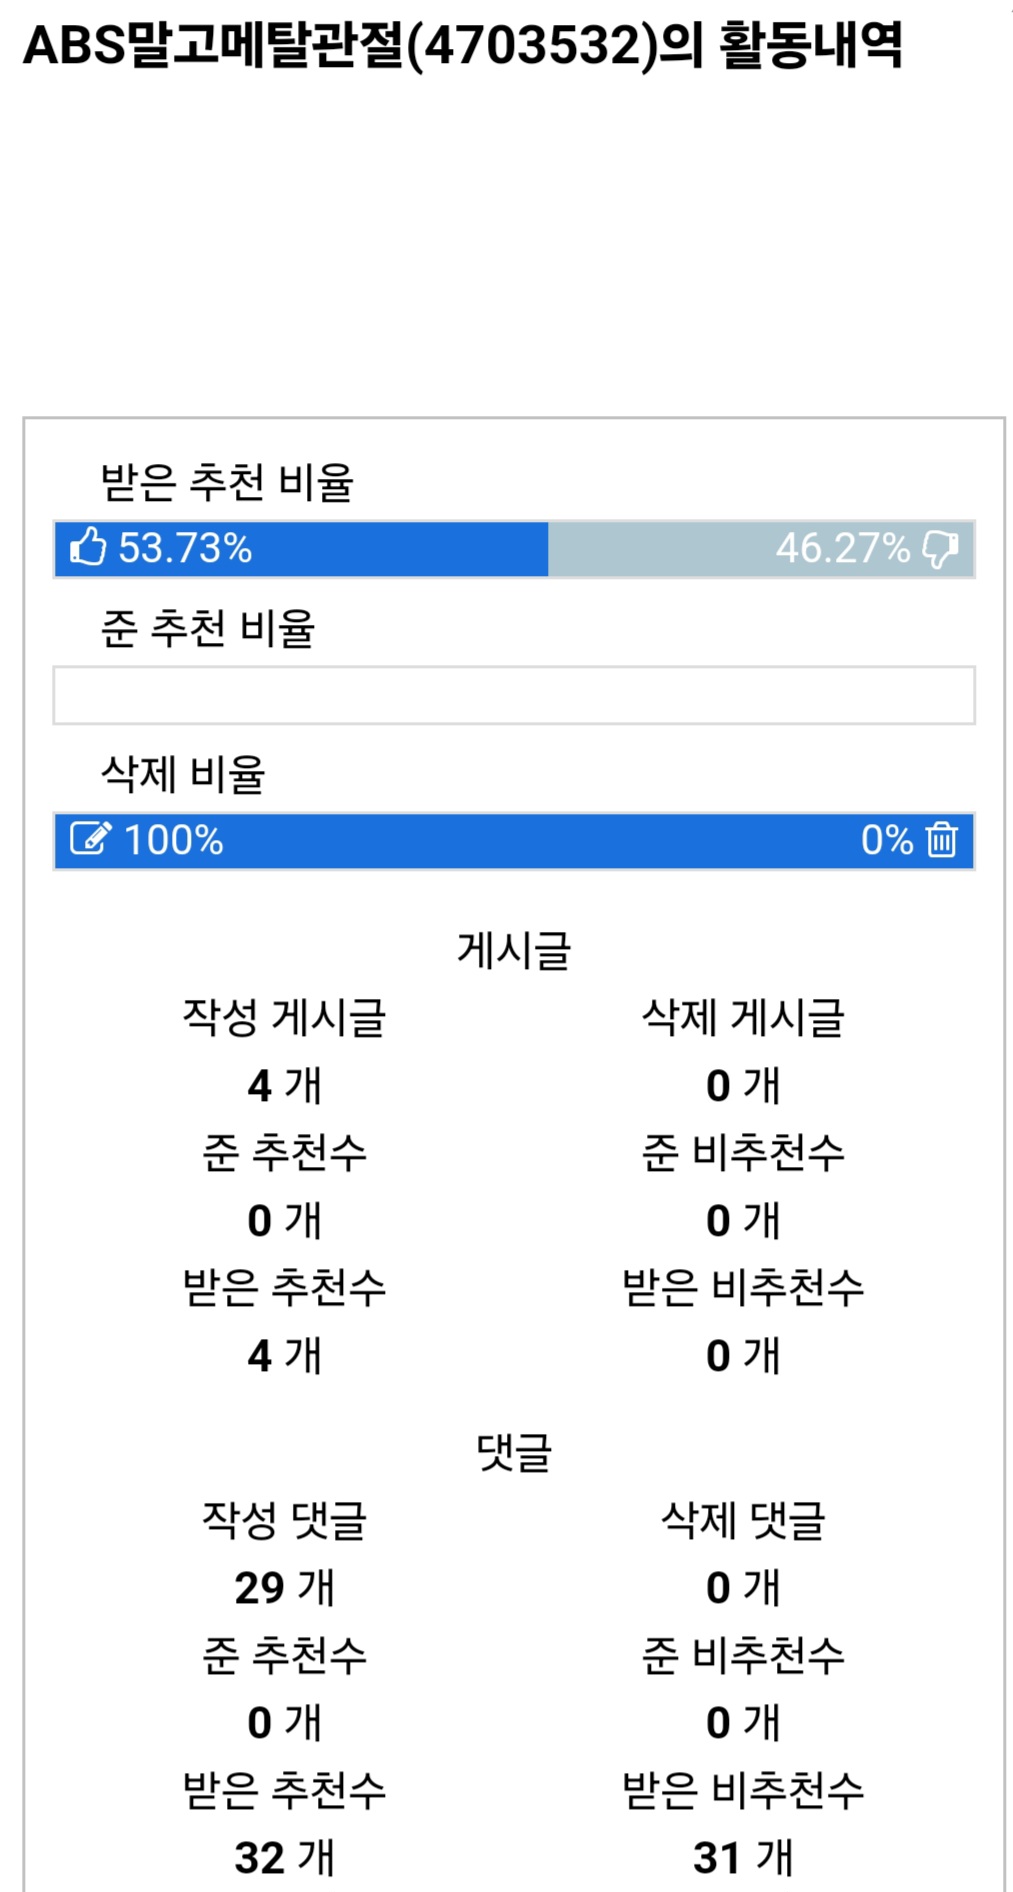Click the 게시글 section heading
This screenshot has width=1013, height=1892.
point(514,950)
